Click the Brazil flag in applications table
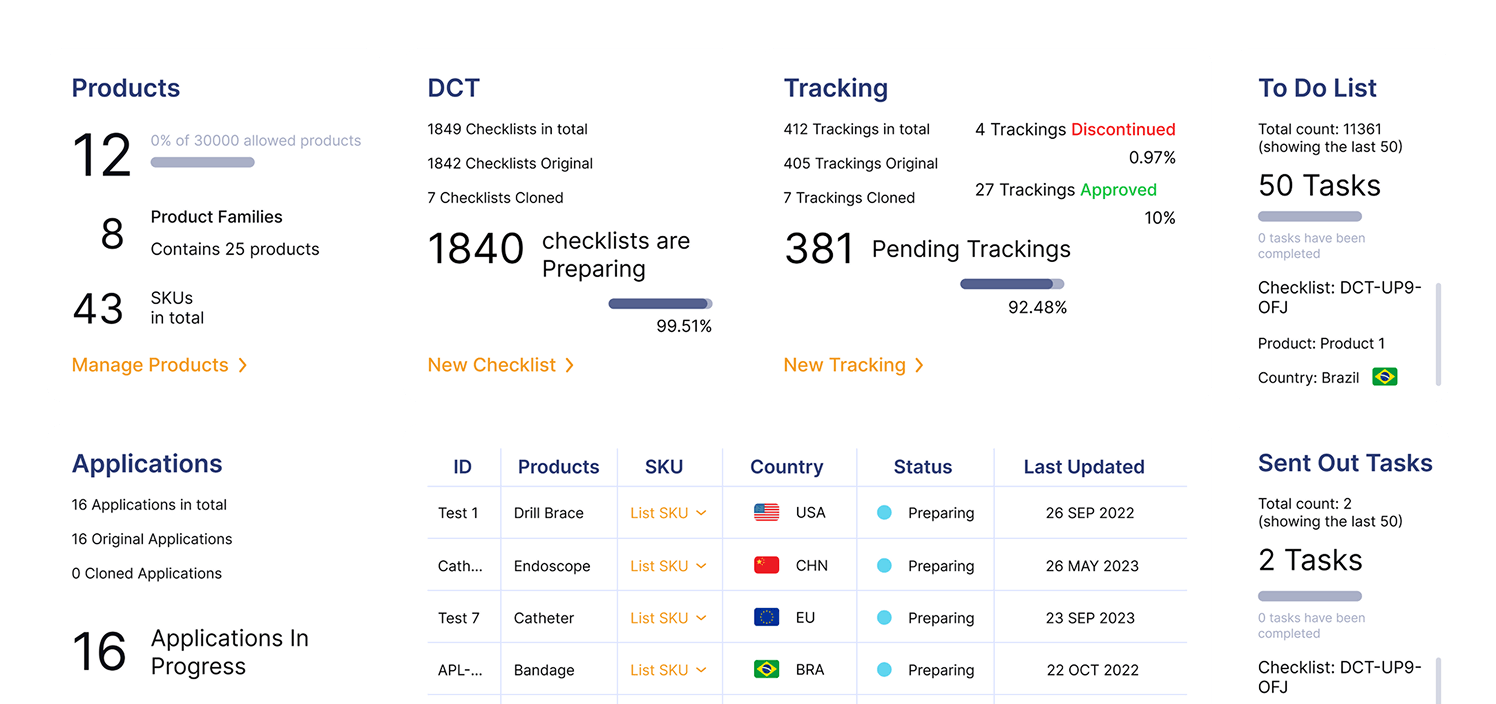Viewport: 1496px width, 704px height. coord(766,669)
